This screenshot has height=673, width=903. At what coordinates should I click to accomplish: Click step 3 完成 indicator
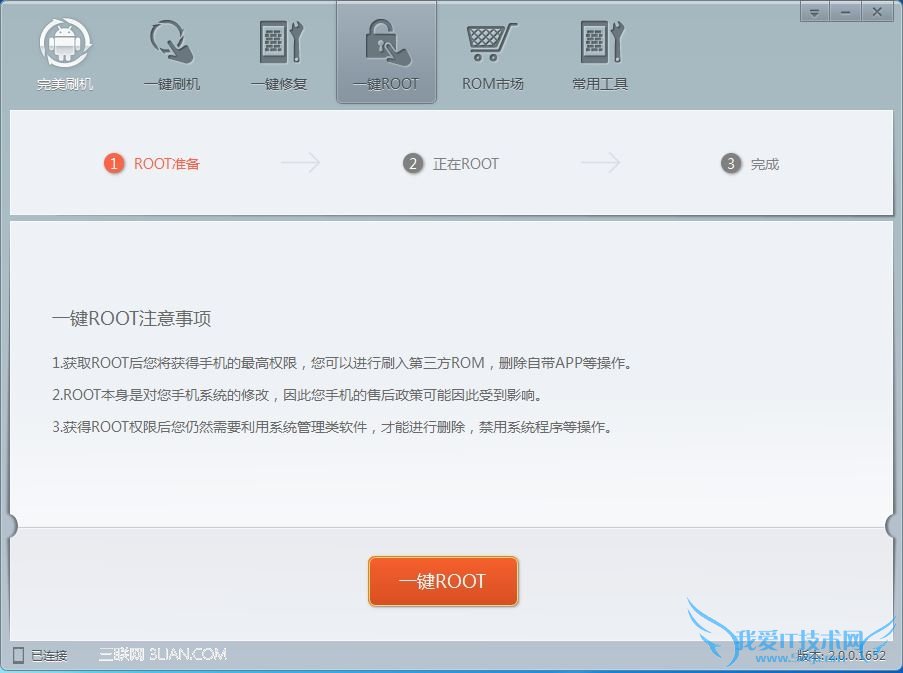click(x=750, y=164)
